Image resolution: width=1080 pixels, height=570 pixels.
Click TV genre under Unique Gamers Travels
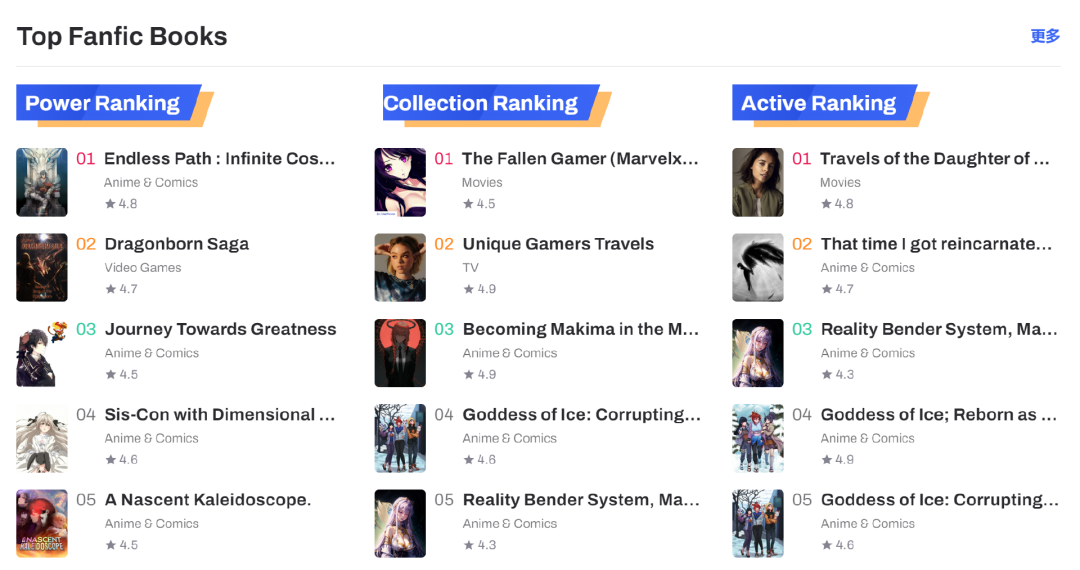tap(471, 268)
